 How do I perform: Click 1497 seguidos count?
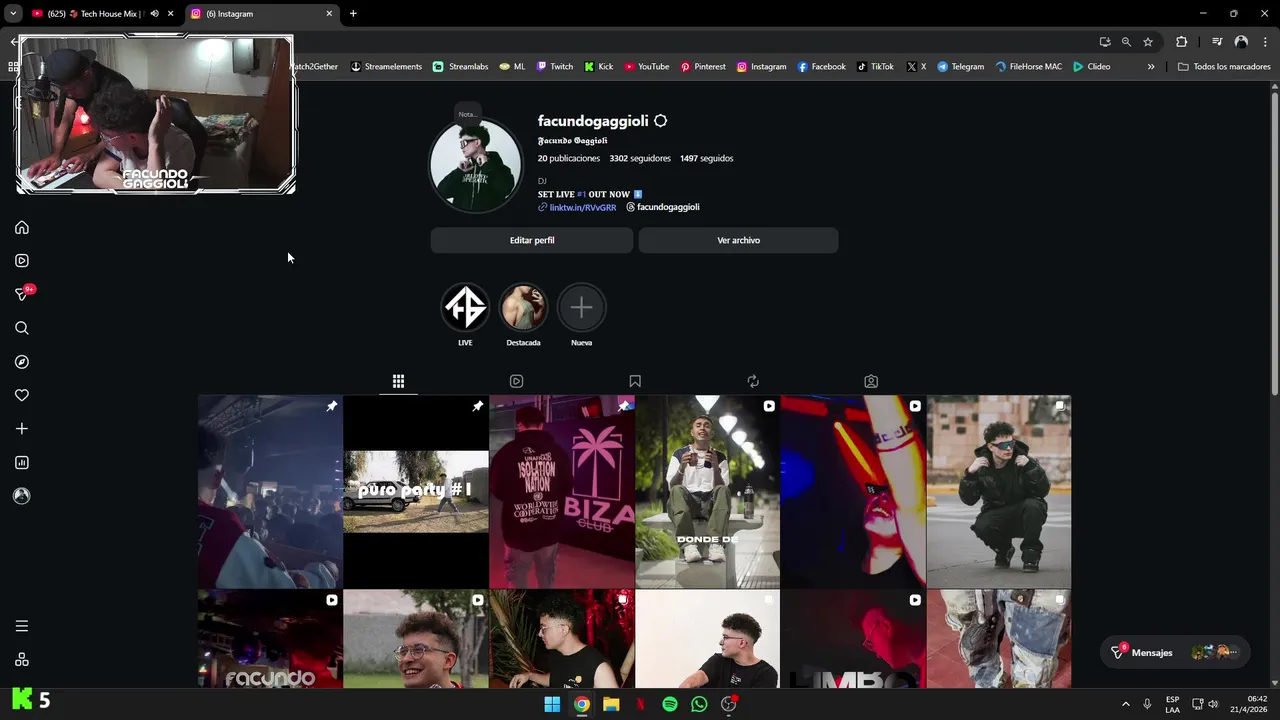click(707, 158)
